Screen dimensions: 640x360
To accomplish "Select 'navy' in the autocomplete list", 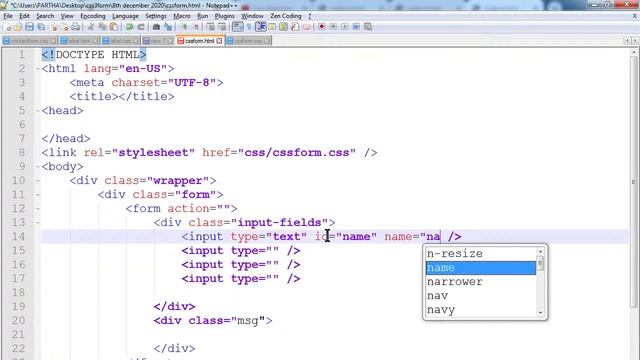I will point(481,310).
